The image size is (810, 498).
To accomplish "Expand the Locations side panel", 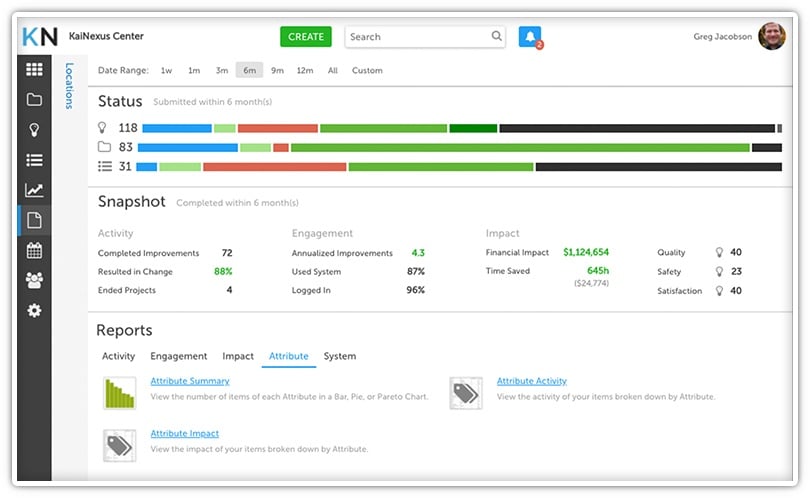I will point(69,86).
